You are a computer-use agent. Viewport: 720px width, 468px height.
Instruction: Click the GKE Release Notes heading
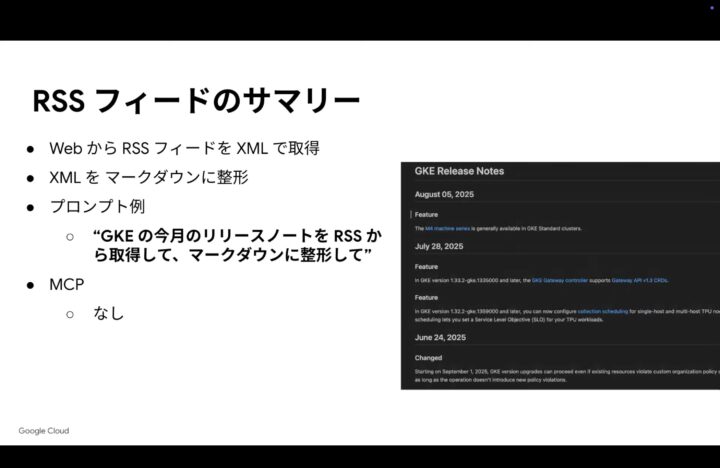point(459,171)
